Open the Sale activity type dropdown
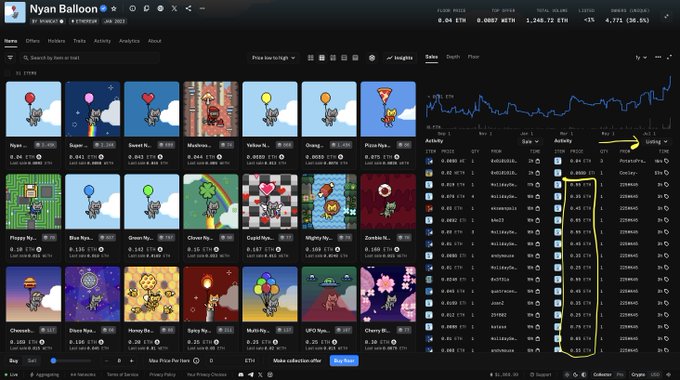This screenshot has width=680, height=380. pyautogui.click(x=530, y=141)
